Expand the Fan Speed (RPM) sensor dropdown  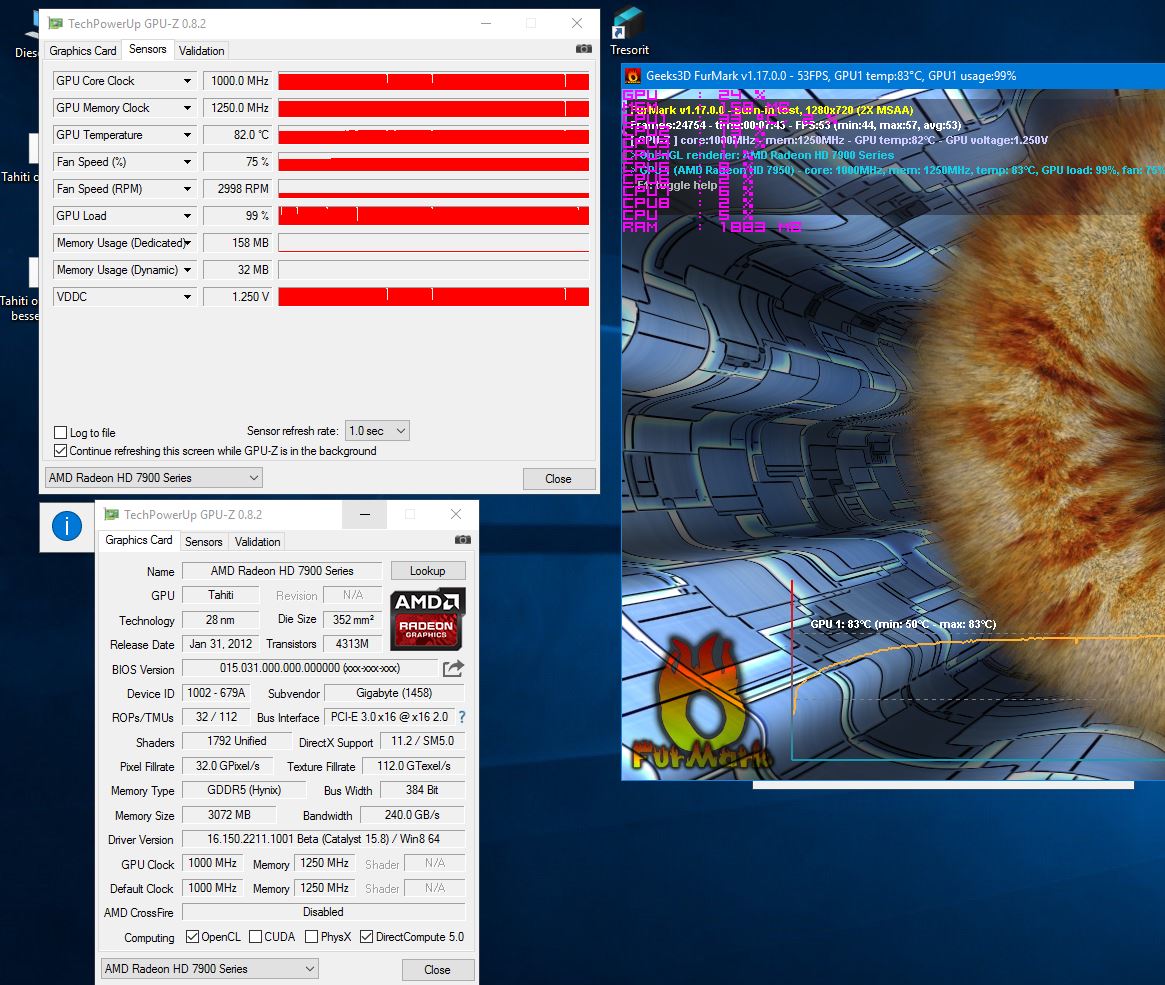[x=187, y=189]
